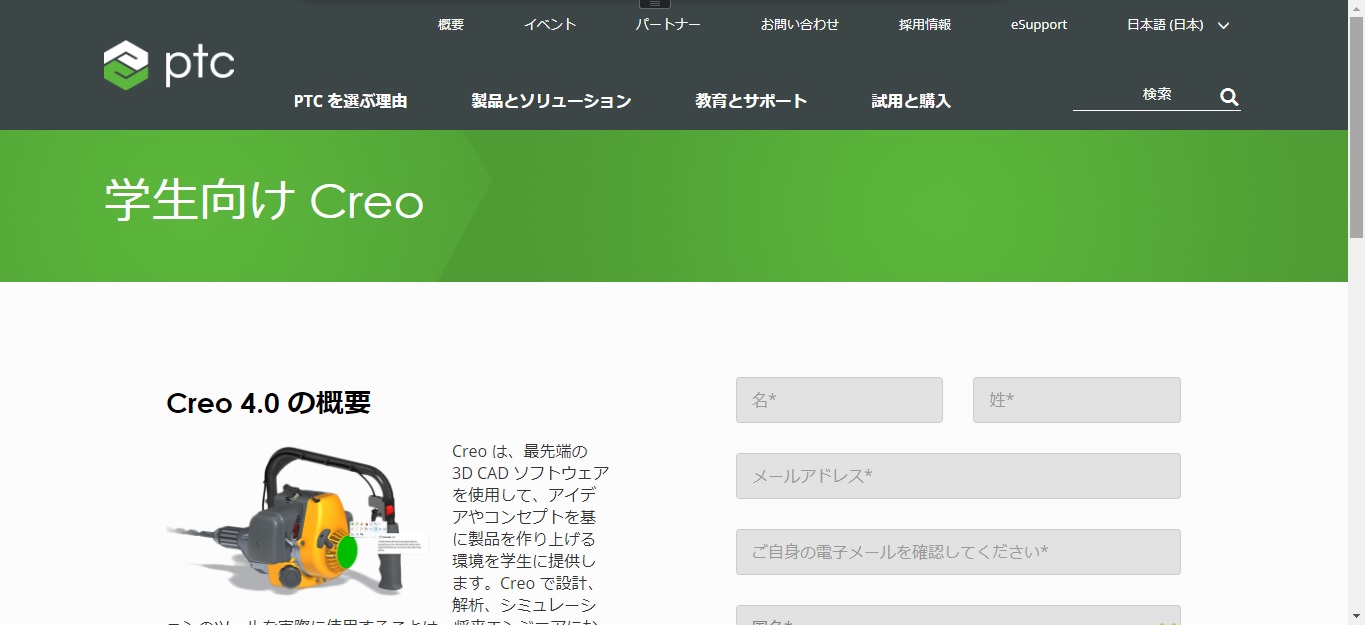Click the scrollbar up arrow
Viewport: 1365px width, 625px height.
1357,7
